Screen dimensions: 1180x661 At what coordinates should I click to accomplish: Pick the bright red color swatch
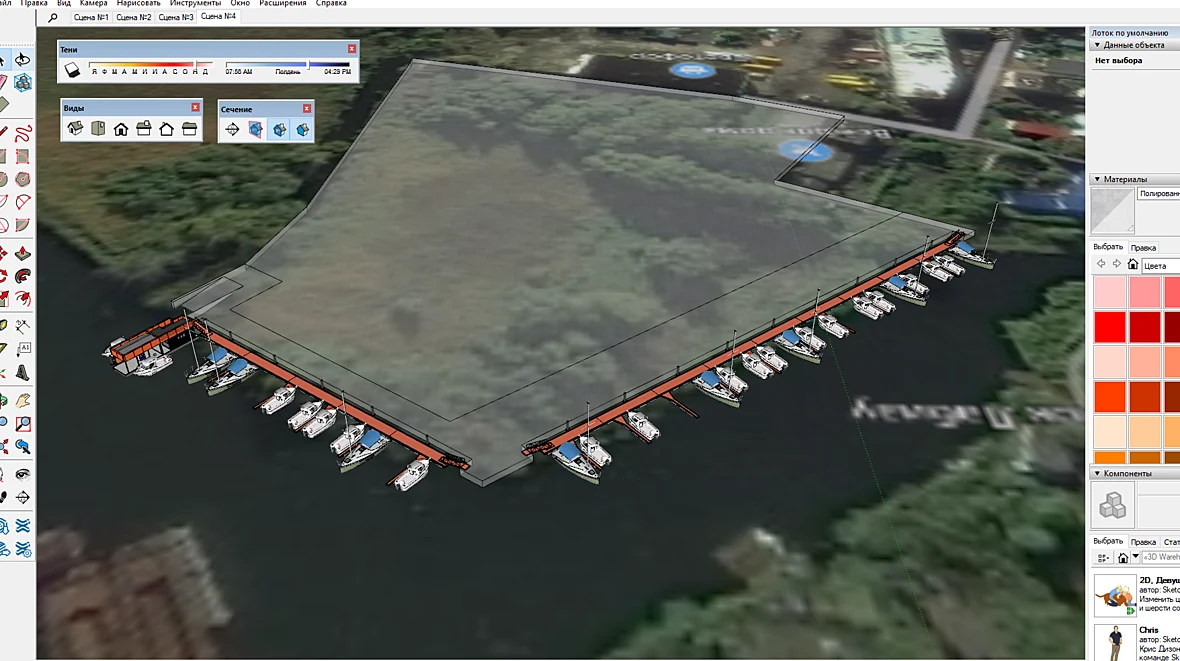click(x=1109, y=327)
